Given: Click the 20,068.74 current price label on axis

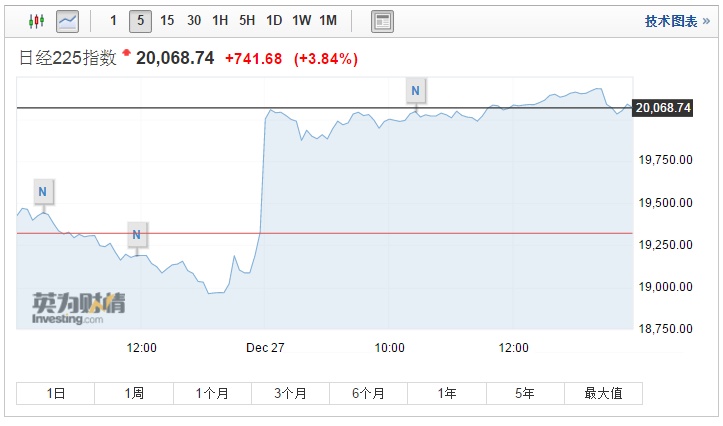Looking at the screenshot, I should 663,108.
